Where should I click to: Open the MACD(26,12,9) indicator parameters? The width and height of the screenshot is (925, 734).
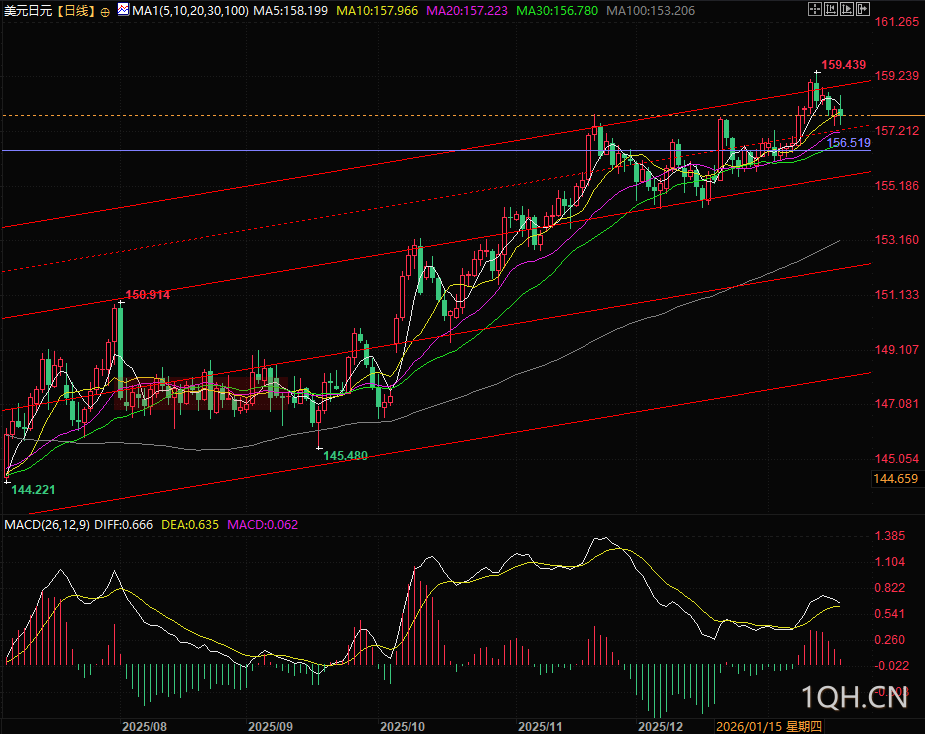click(x=49, y=524)
